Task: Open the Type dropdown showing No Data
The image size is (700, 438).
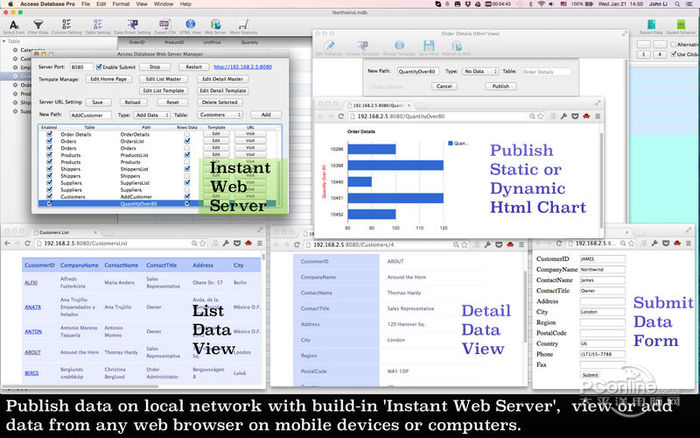Action: pyautogui.click(x=480, y=71)
